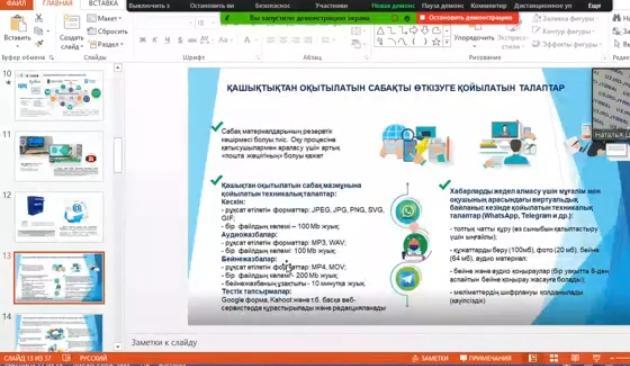Viewport: 630px width, 366px height.
Task: Click the font color A icon
Action: point(247,40)
